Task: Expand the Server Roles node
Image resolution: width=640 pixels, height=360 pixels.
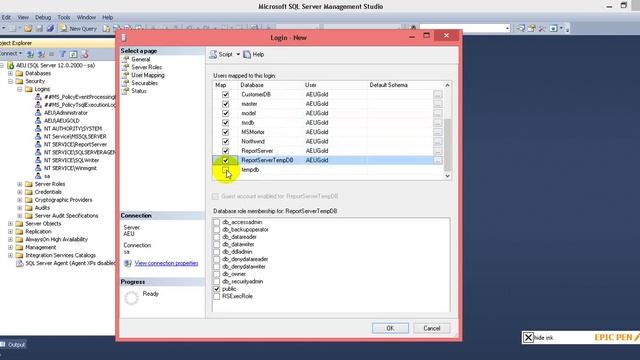Action: pos(20,184)
